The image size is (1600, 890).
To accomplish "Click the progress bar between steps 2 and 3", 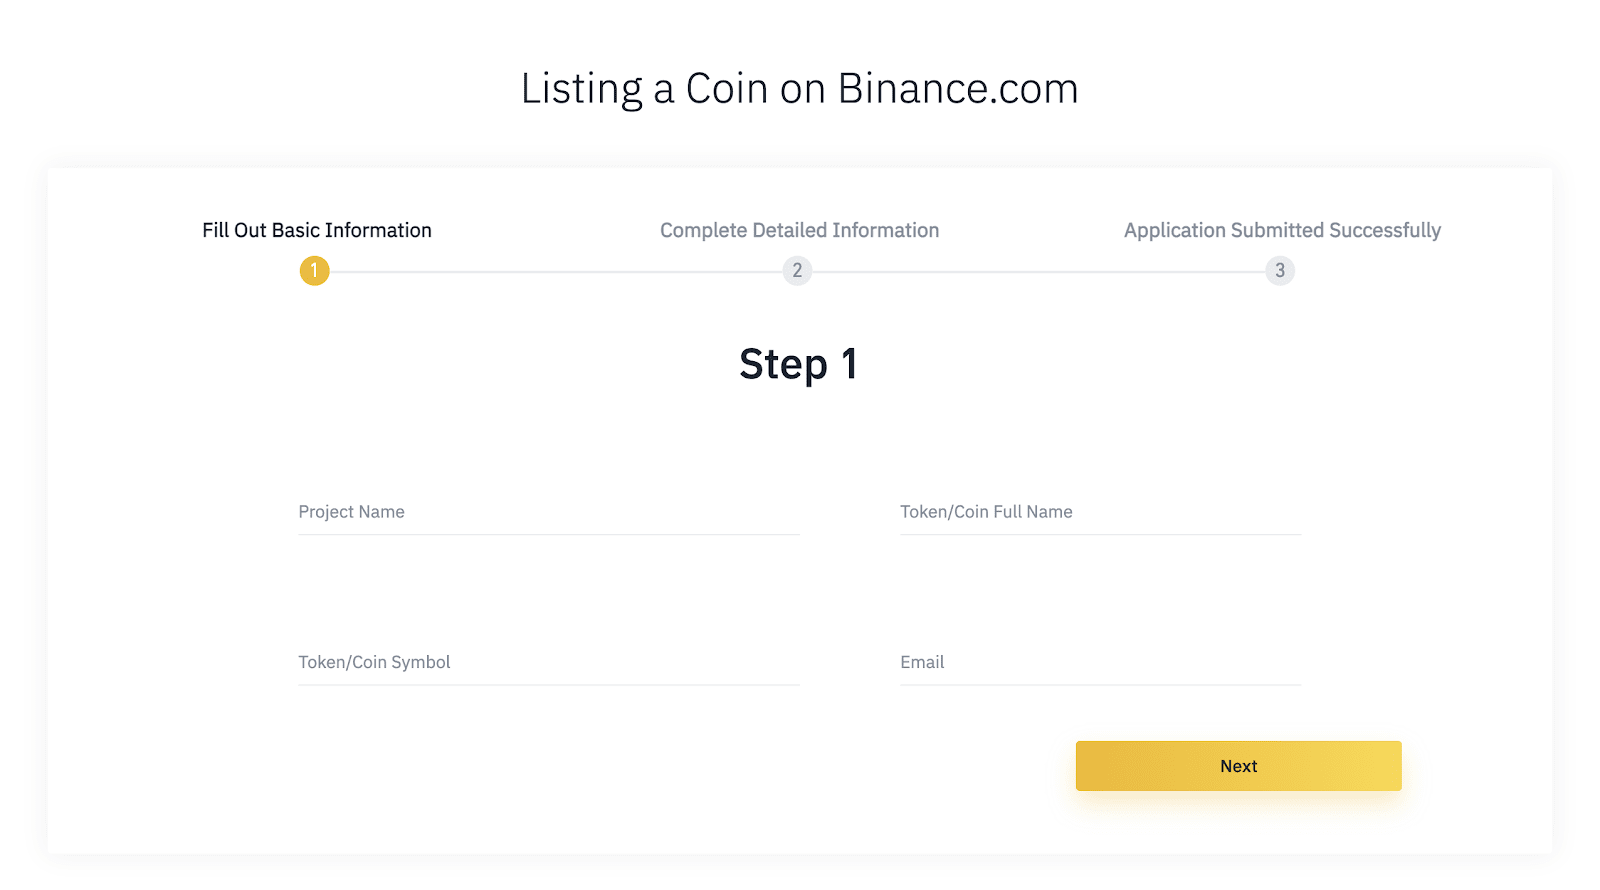I will pos(1039,271).
